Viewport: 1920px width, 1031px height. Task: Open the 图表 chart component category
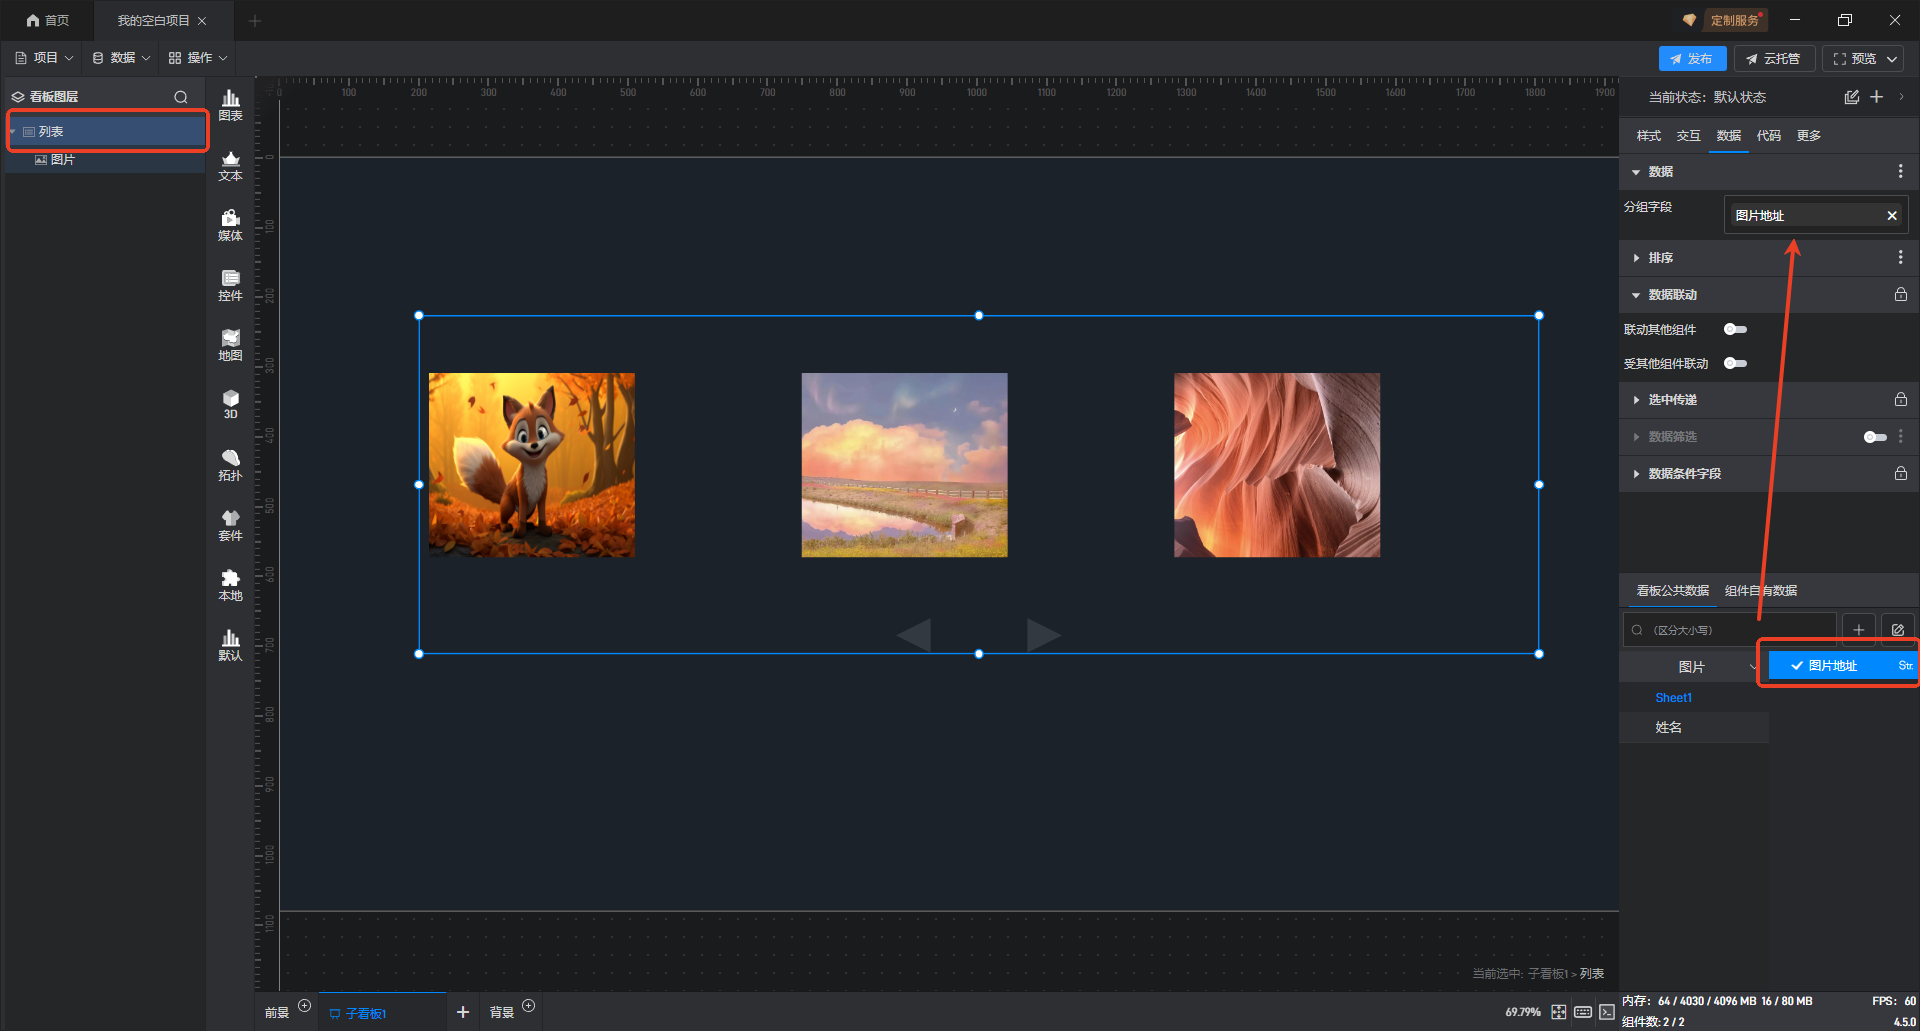(230, 105)
